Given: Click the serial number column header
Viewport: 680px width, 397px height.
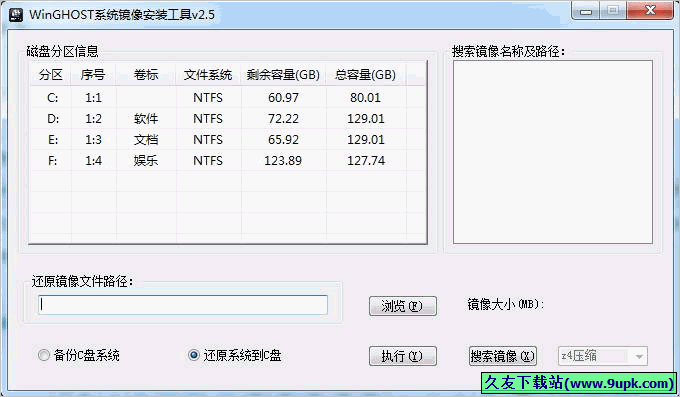Looking at the screenshot, I should tap(93, 75).
